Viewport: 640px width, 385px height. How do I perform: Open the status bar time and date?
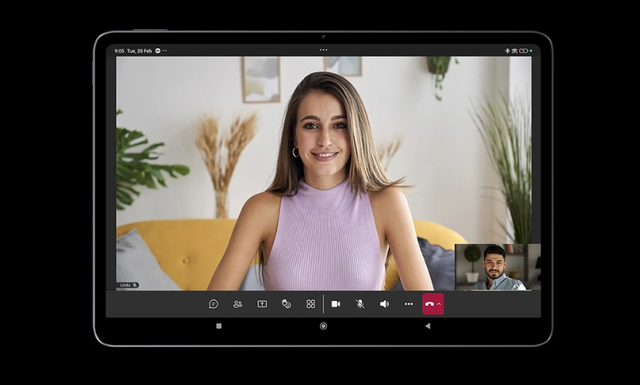(x=133, y=51)
